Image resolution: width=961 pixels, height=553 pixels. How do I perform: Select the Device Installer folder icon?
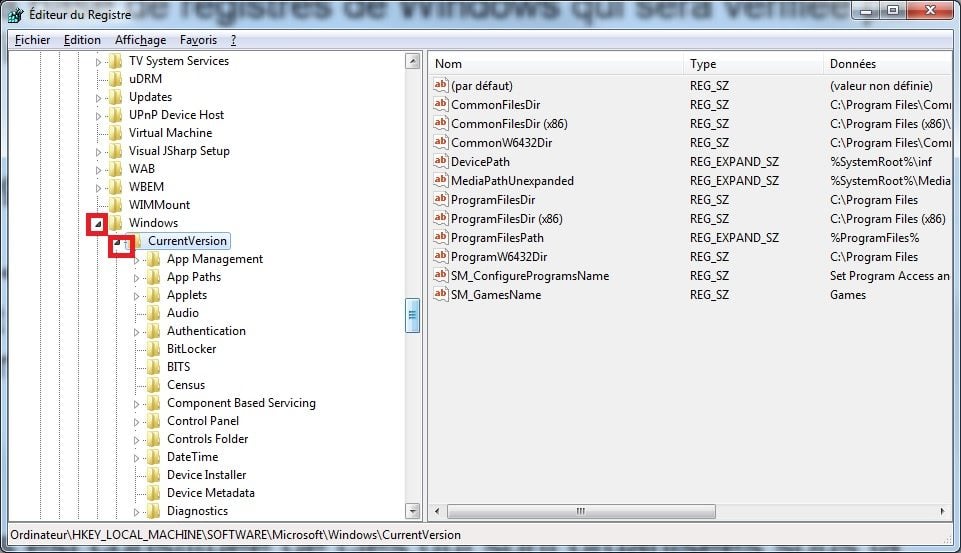[x=154, y=475]
